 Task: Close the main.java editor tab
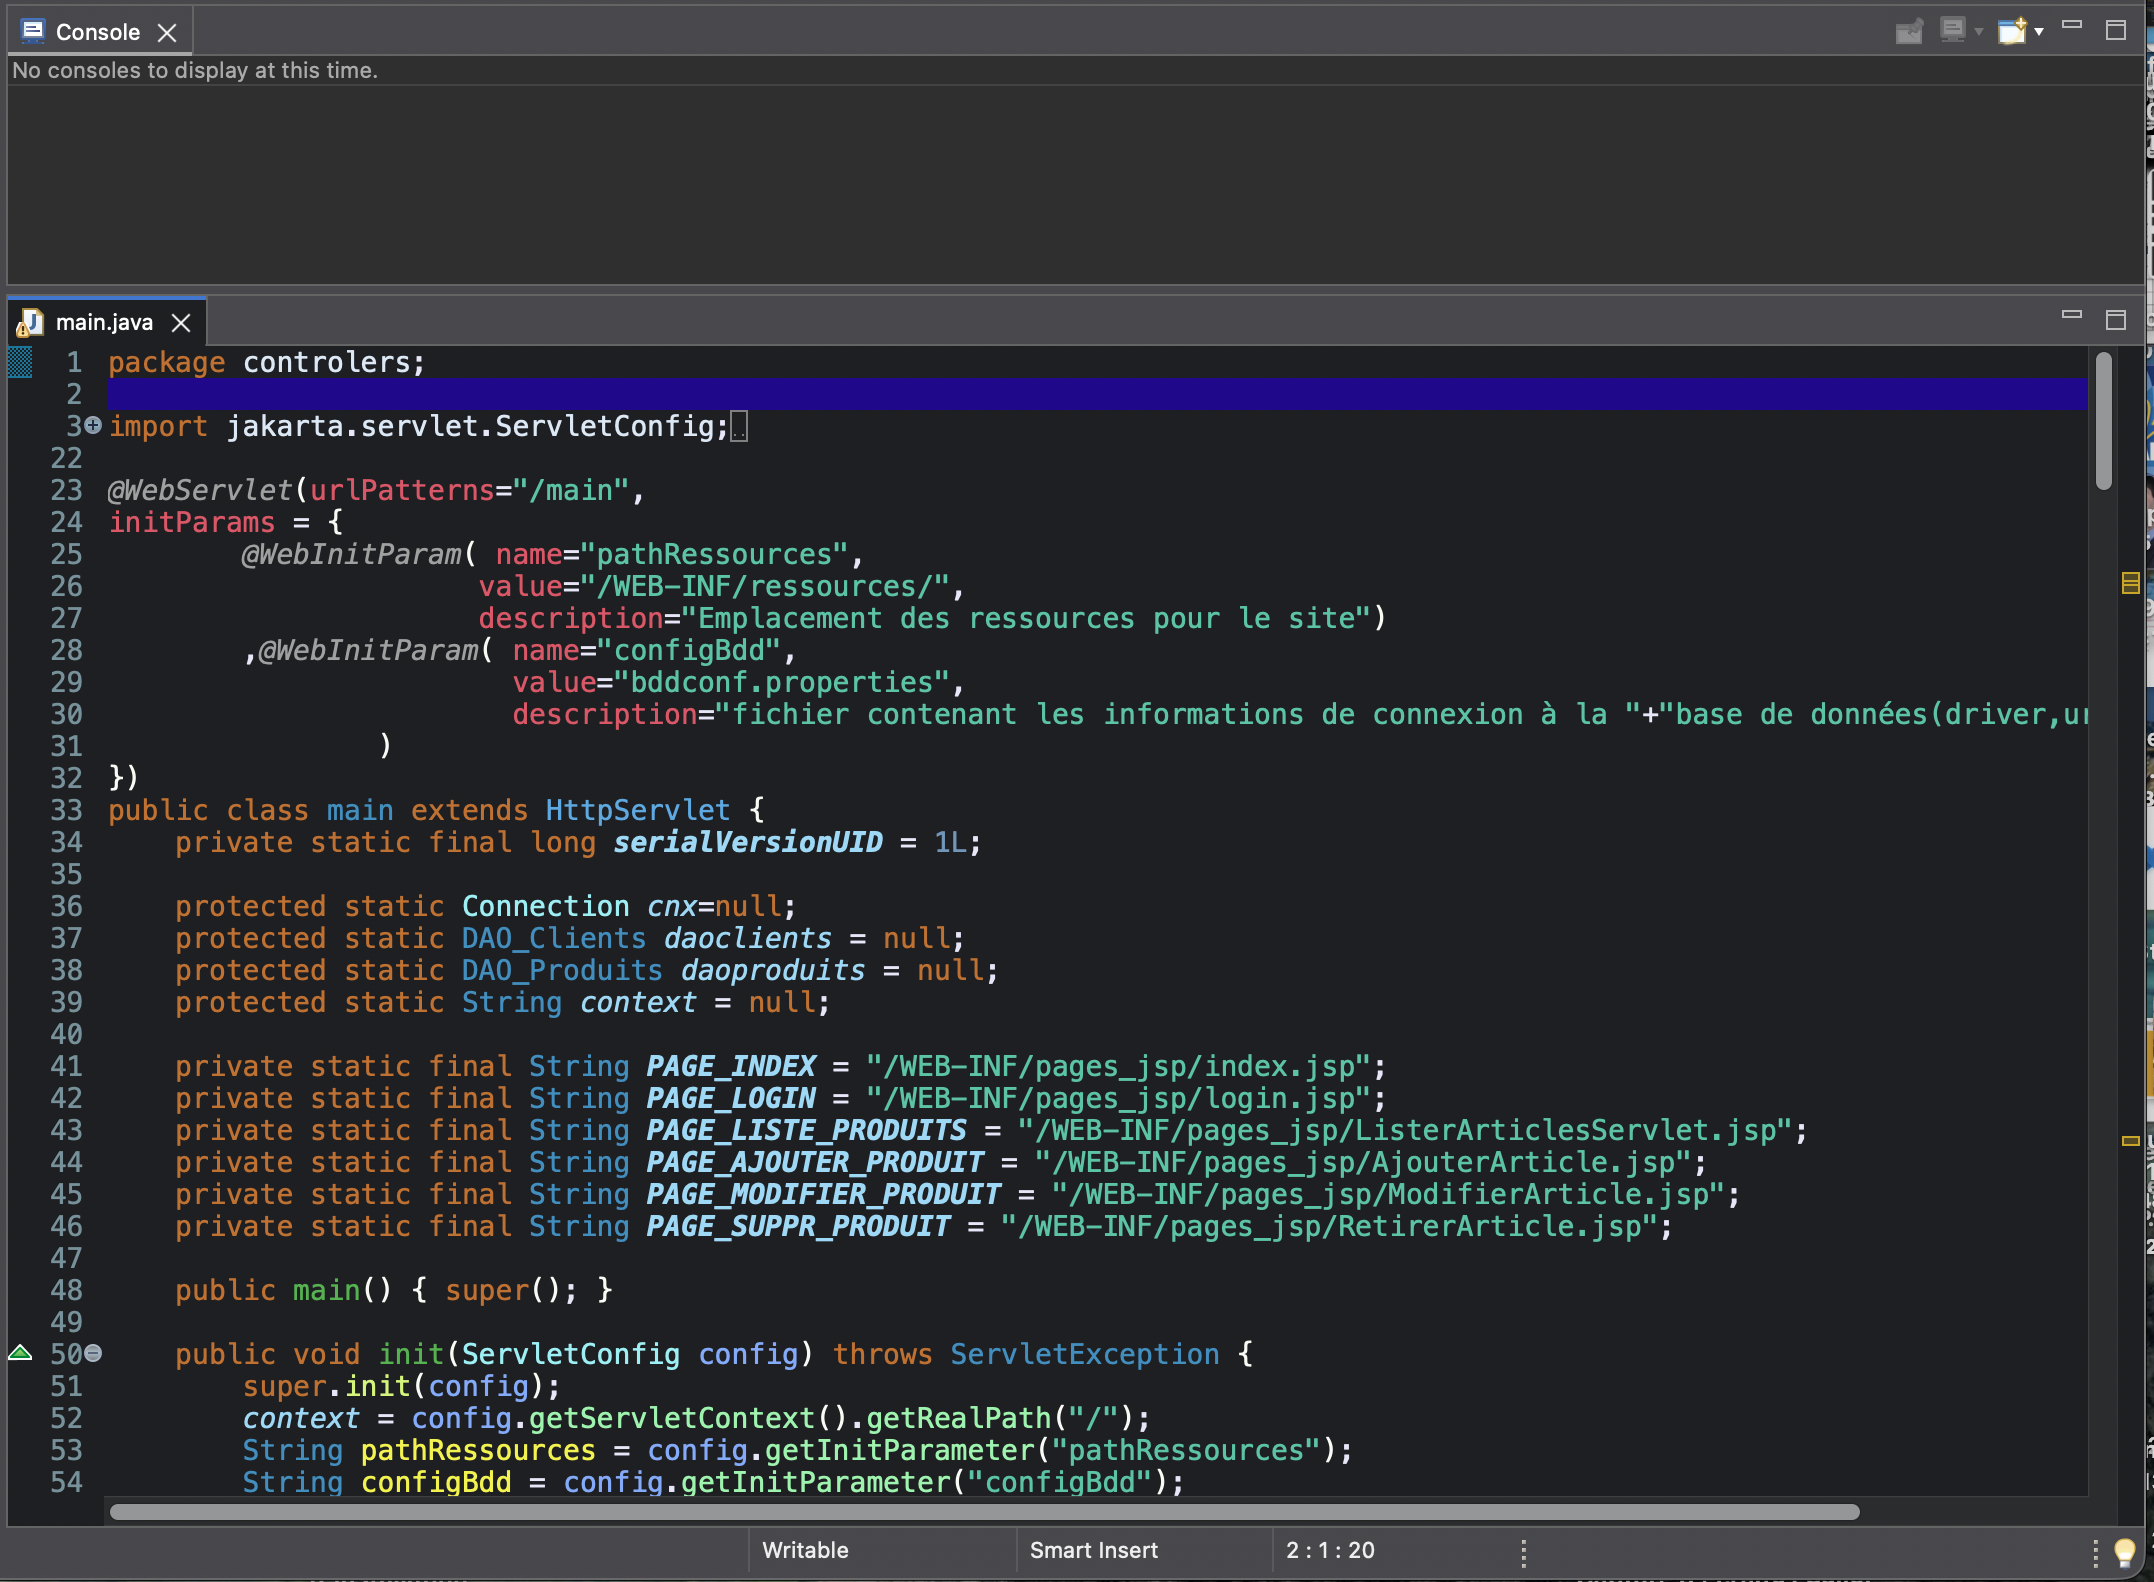[181, 322]
